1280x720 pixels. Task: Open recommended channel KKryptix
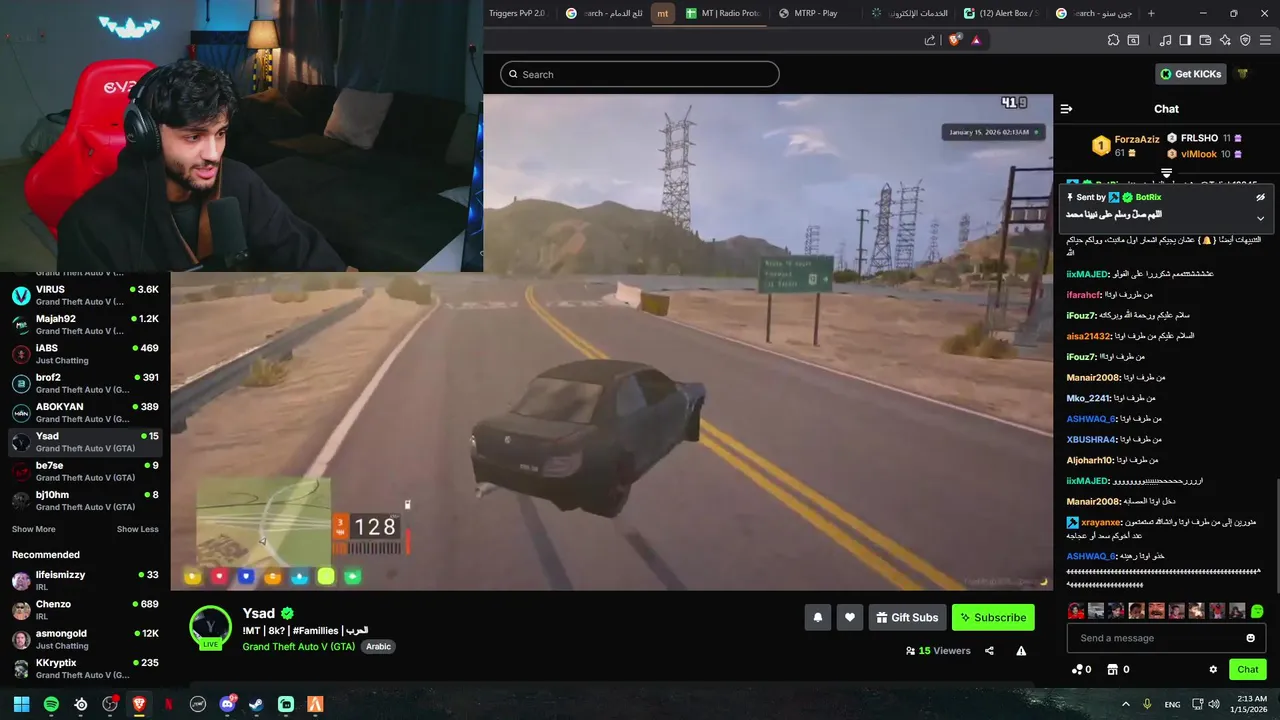click(x=85, y=668)
